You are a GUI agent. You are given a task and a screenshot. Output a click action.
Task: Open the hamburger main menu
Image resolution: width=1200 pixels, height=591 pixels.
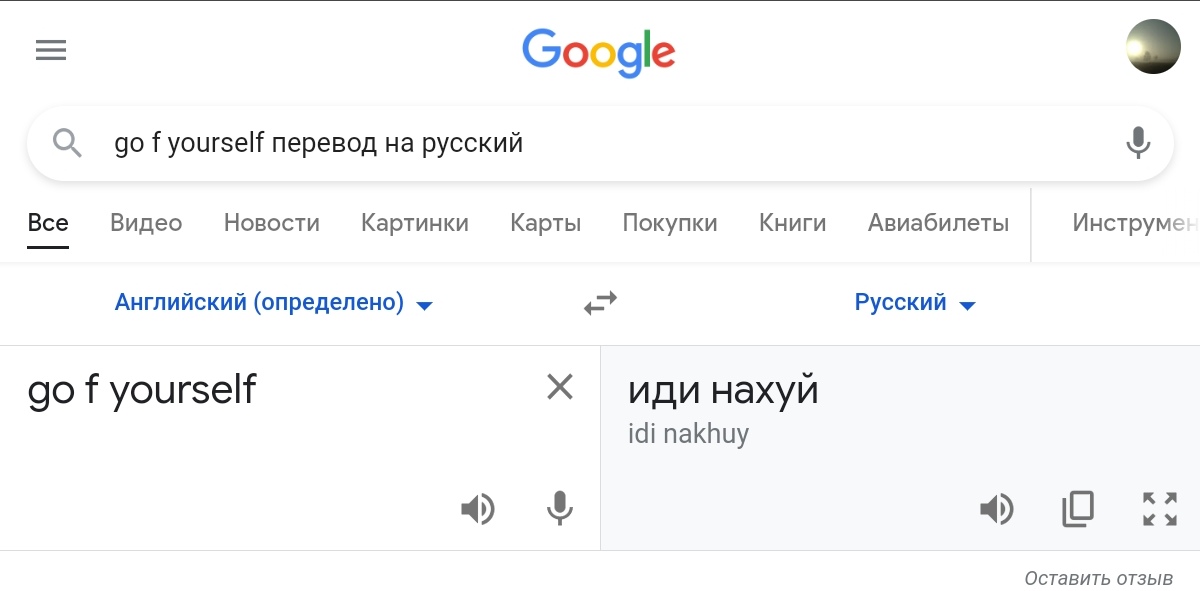coord(50,50)
